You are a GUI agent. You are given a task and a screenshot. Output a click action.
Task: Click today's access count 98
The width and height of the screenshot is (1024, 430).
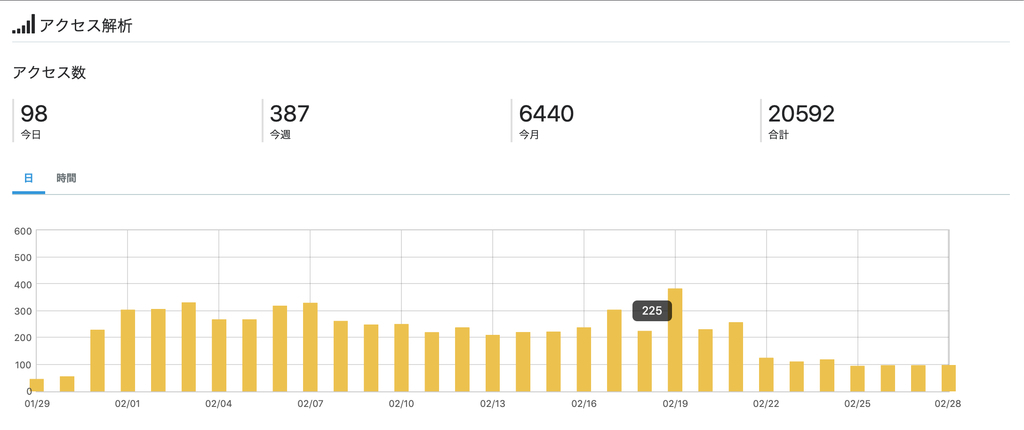34,114
